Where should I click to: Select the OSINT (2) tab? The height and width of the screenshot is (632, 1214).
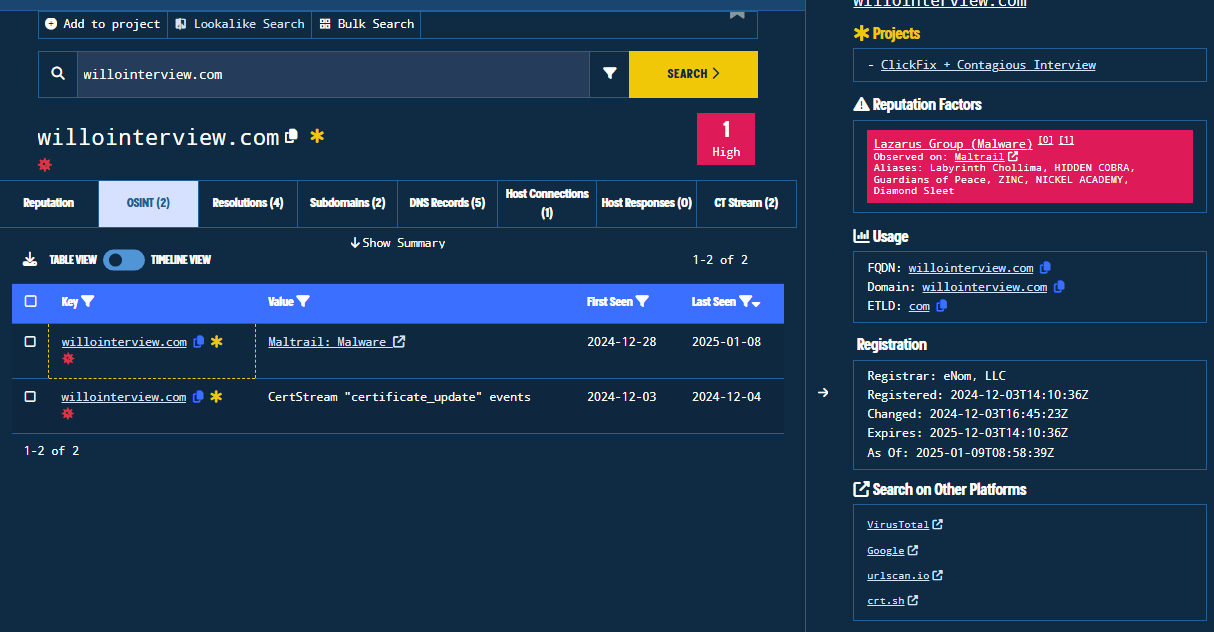click(x=148, y=203)
